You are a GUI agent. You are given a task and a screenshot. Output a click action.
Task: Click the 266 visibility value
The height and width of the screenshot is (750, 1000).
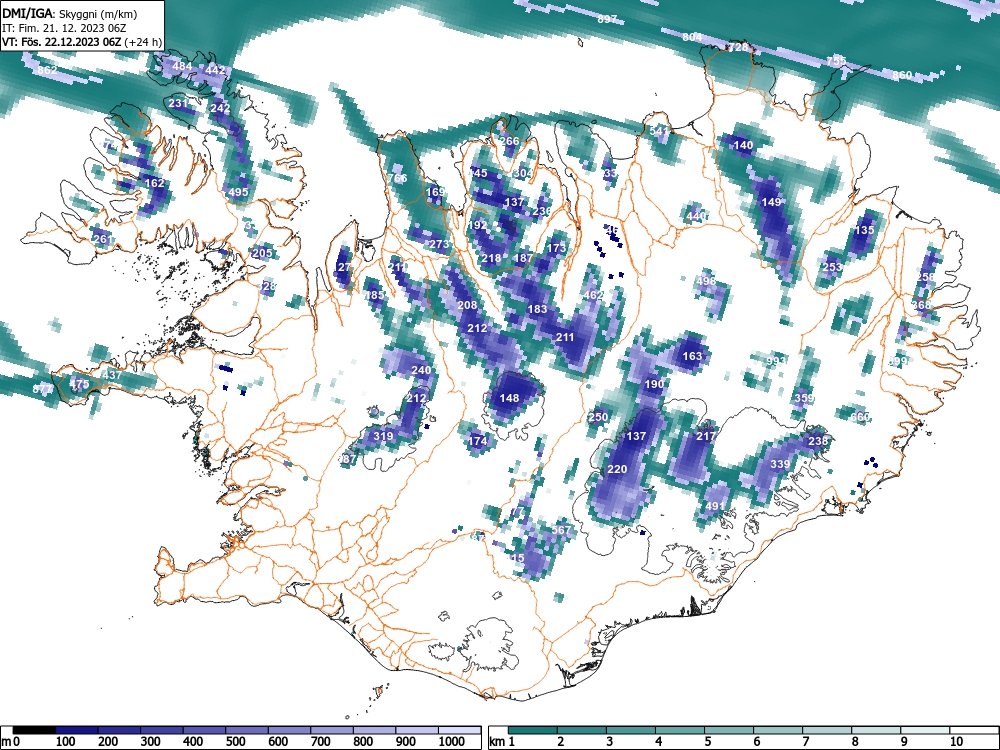pos(509,142)
